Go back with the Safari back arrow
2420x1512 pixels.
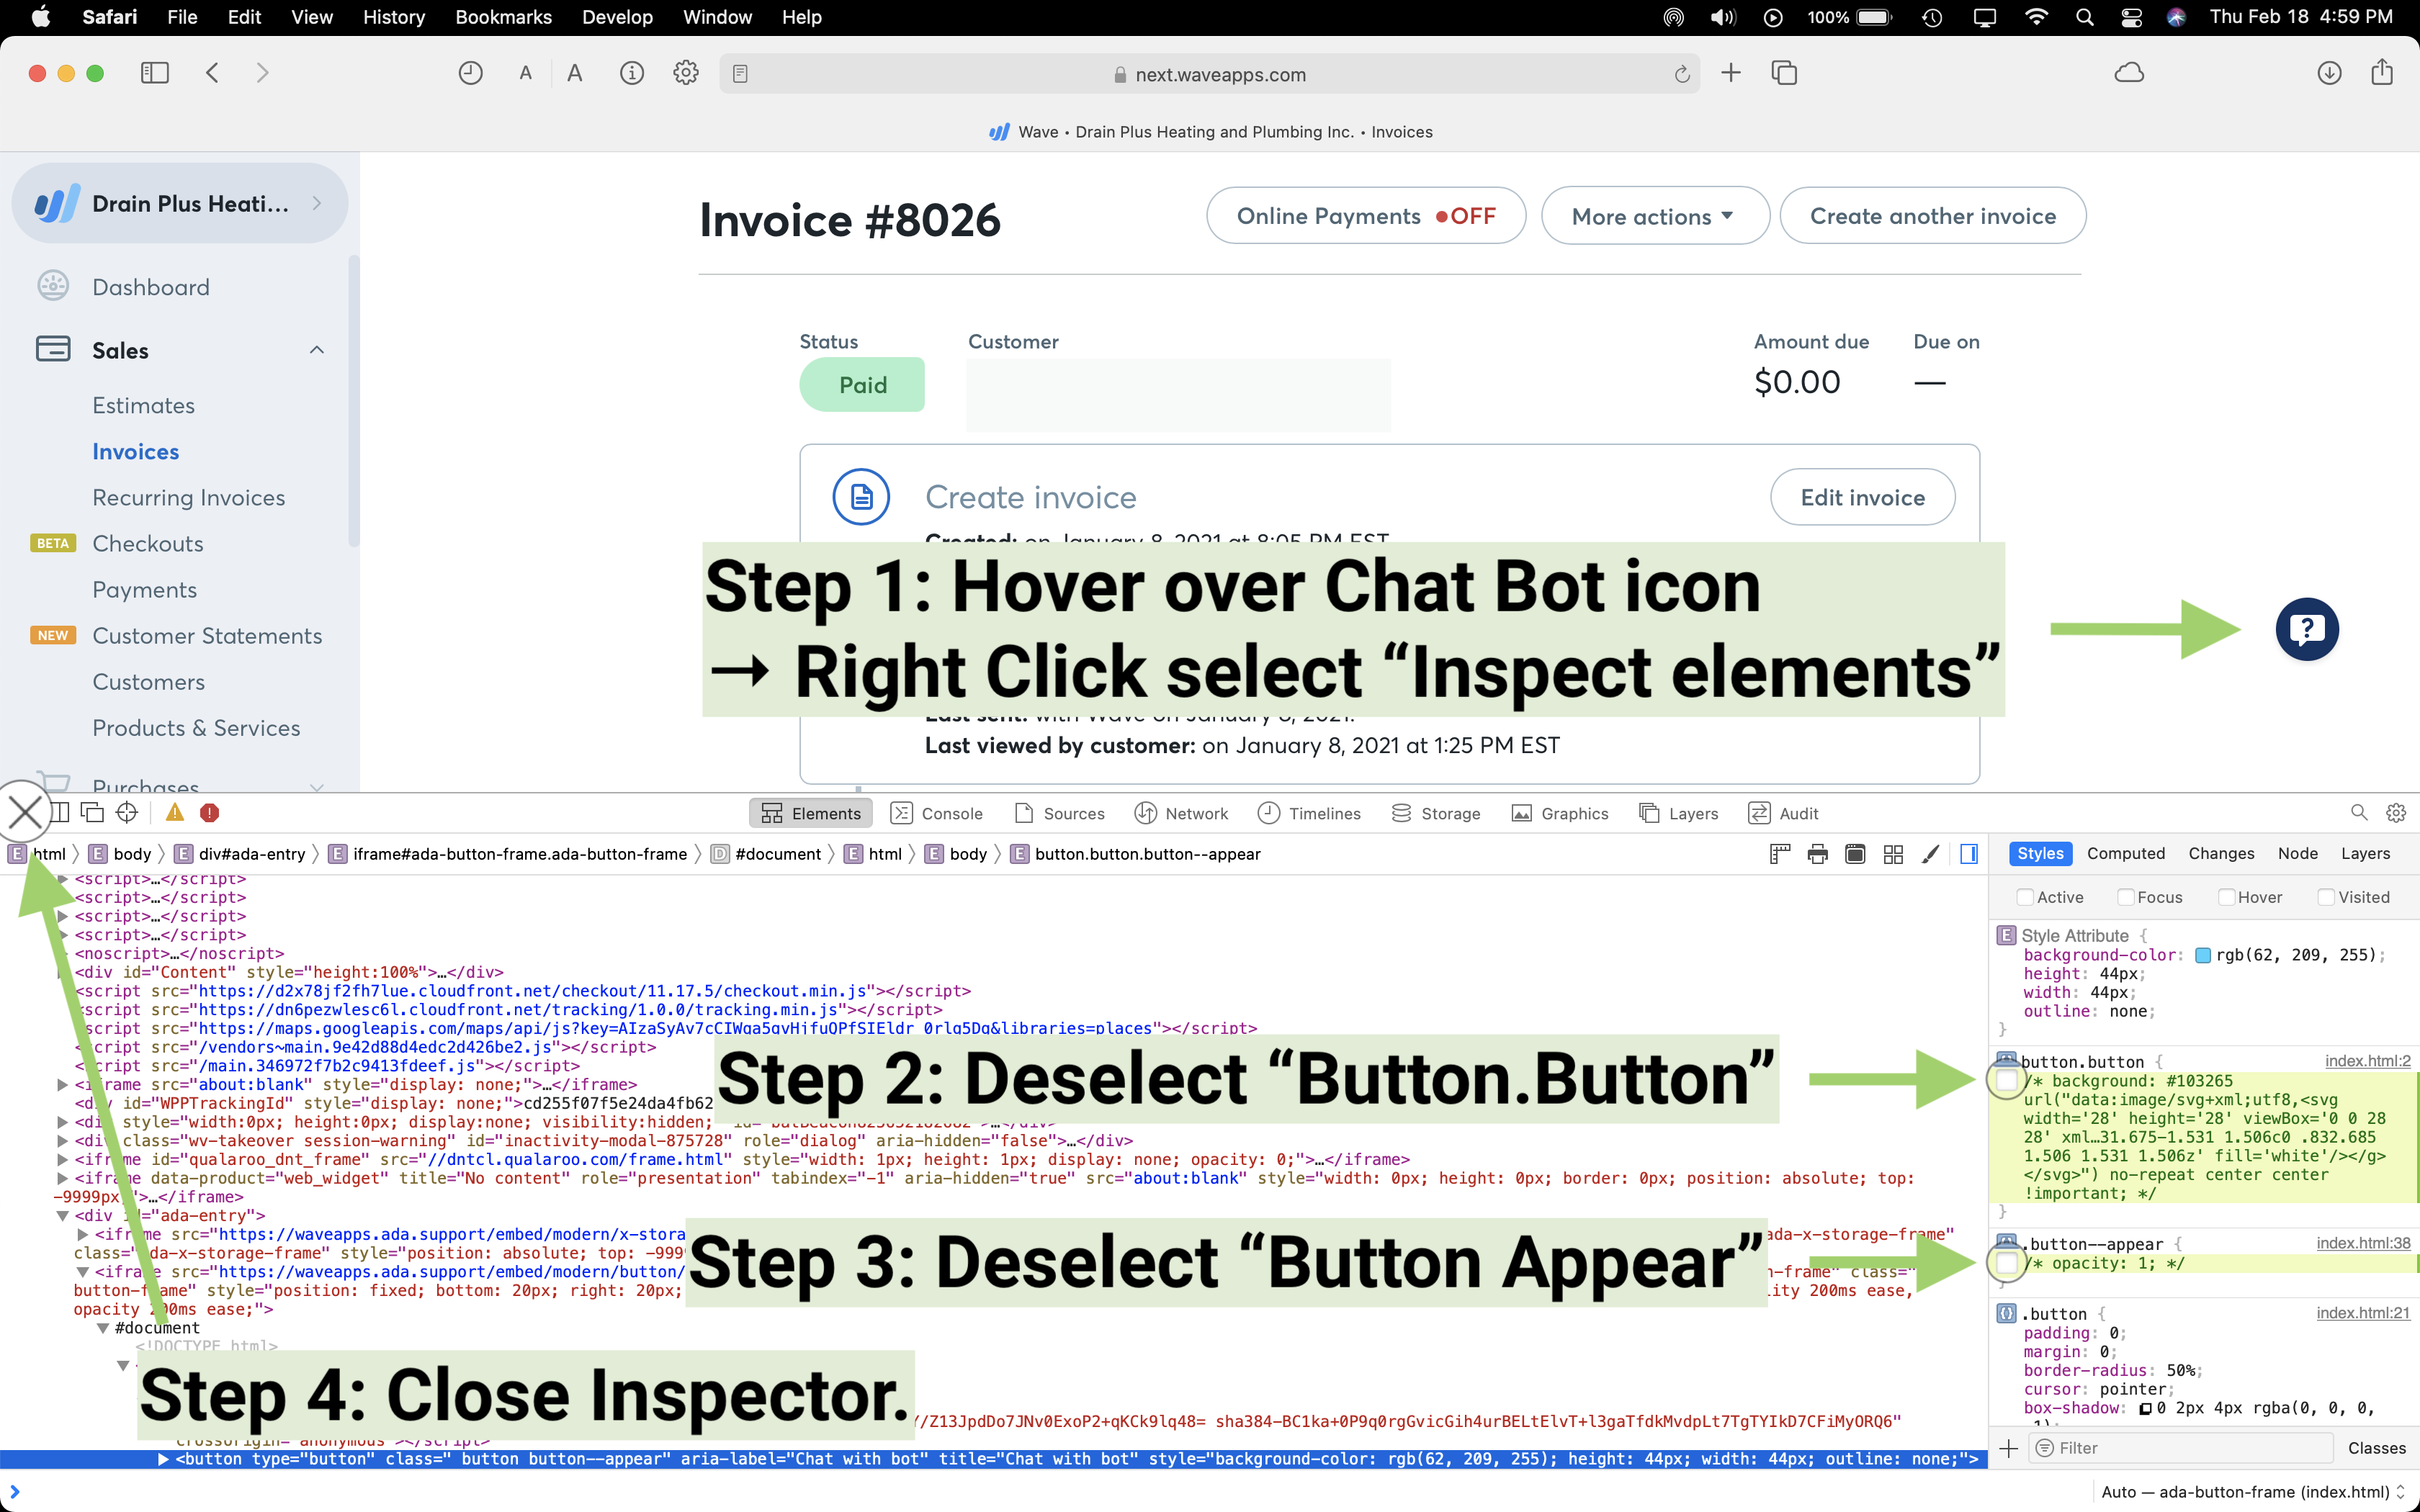tap(212, 73)
